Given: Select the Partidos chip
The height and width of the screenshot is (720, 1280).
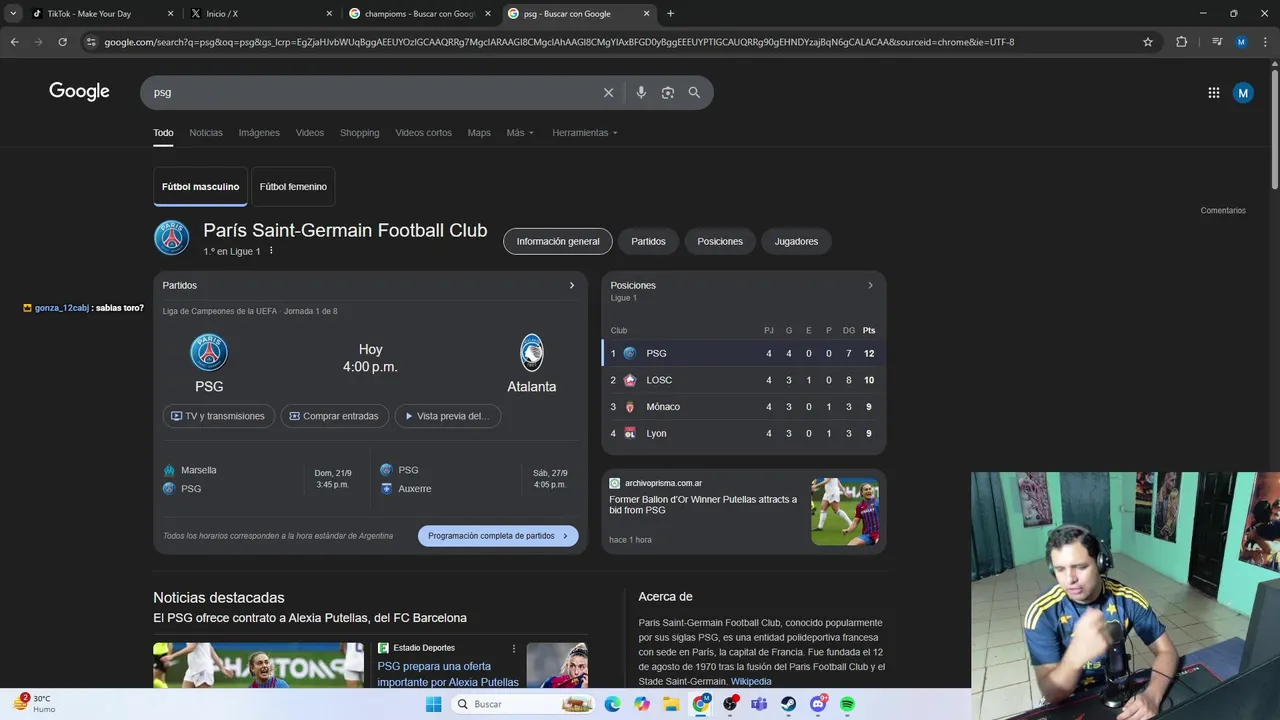Looking at the screenshot, I should (x=648, y=241).
